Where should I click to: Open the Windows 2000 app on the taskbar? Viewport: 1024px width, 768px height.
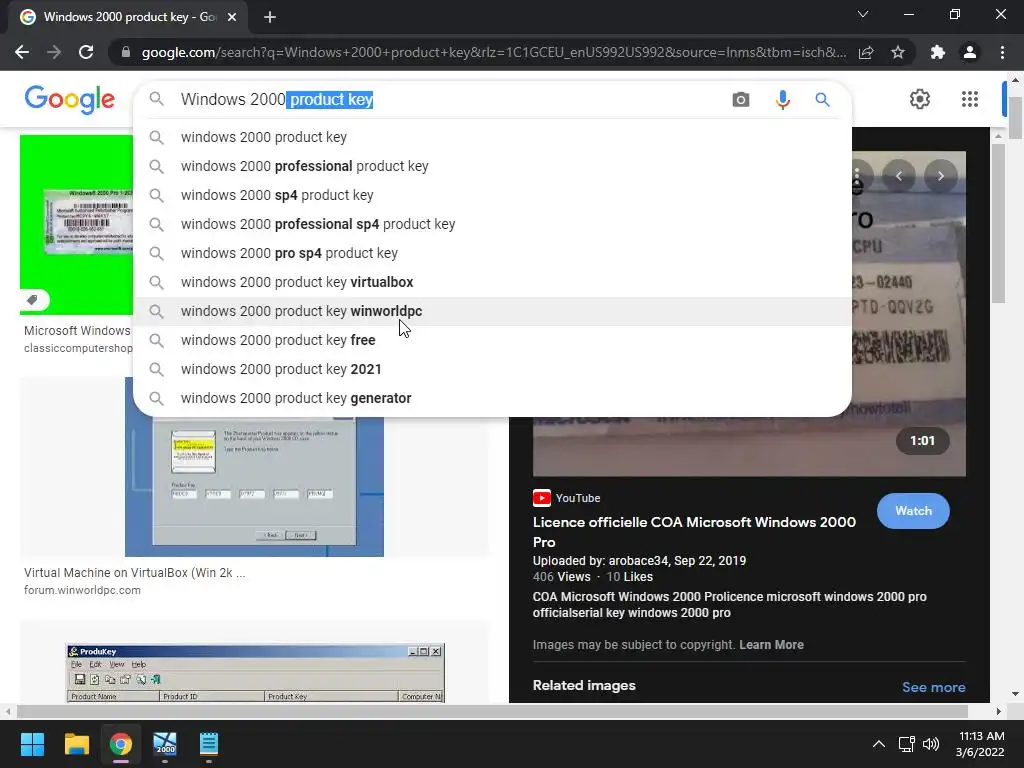[x=165, y=744]
